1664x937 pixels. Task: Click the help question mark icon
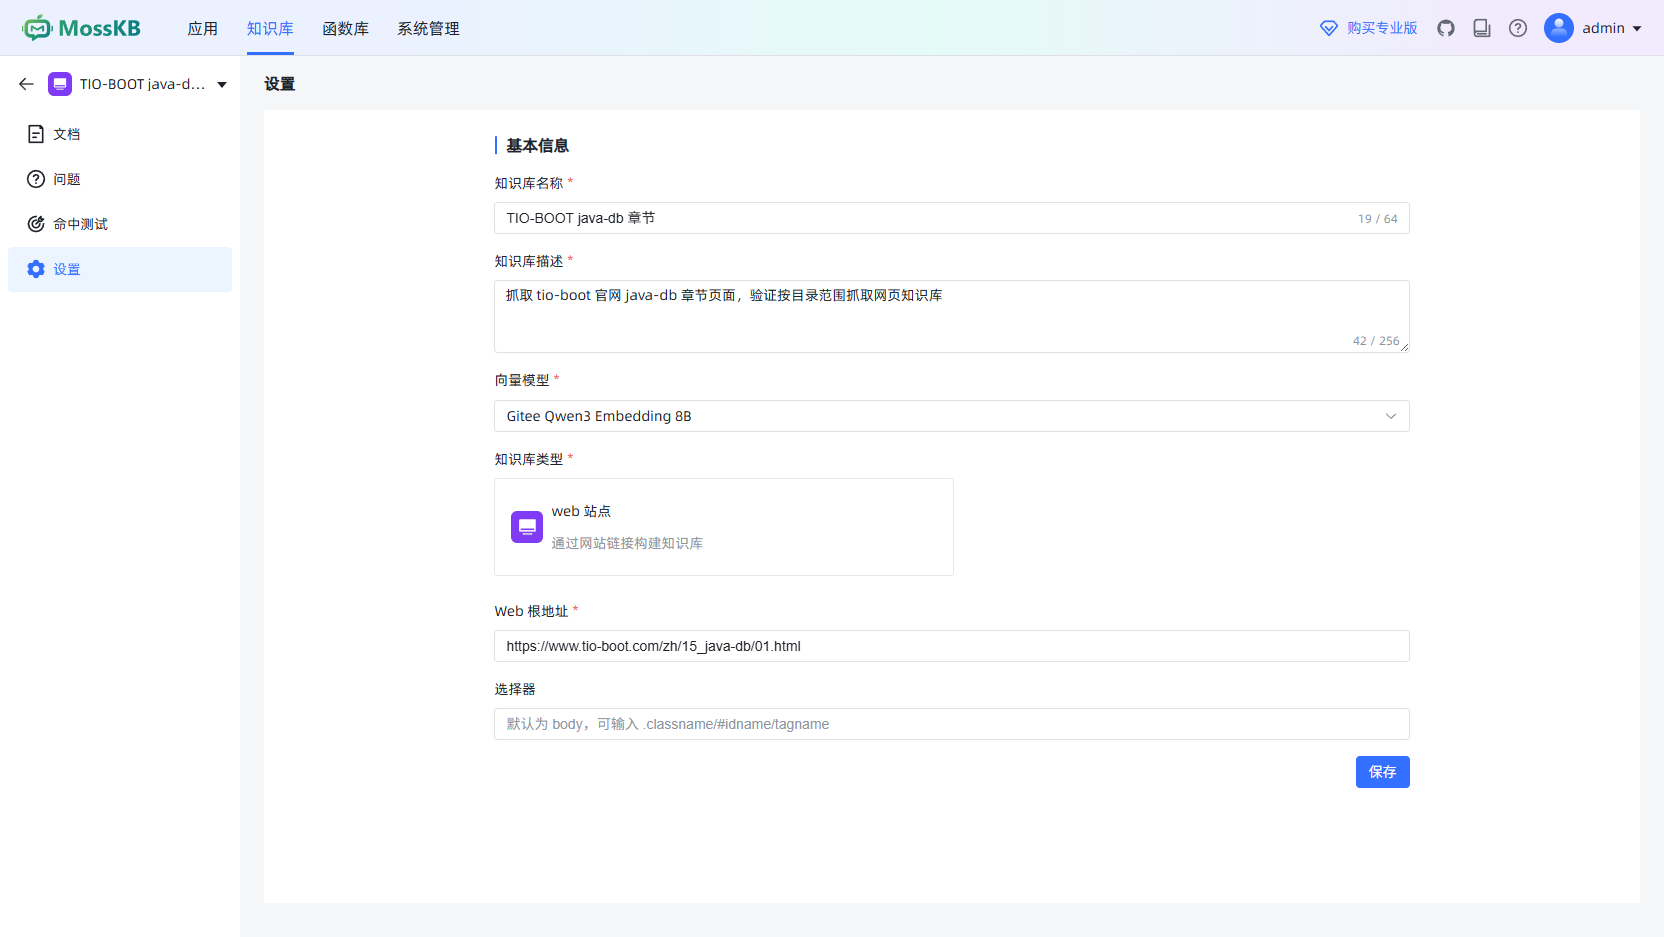[1518, 28]
